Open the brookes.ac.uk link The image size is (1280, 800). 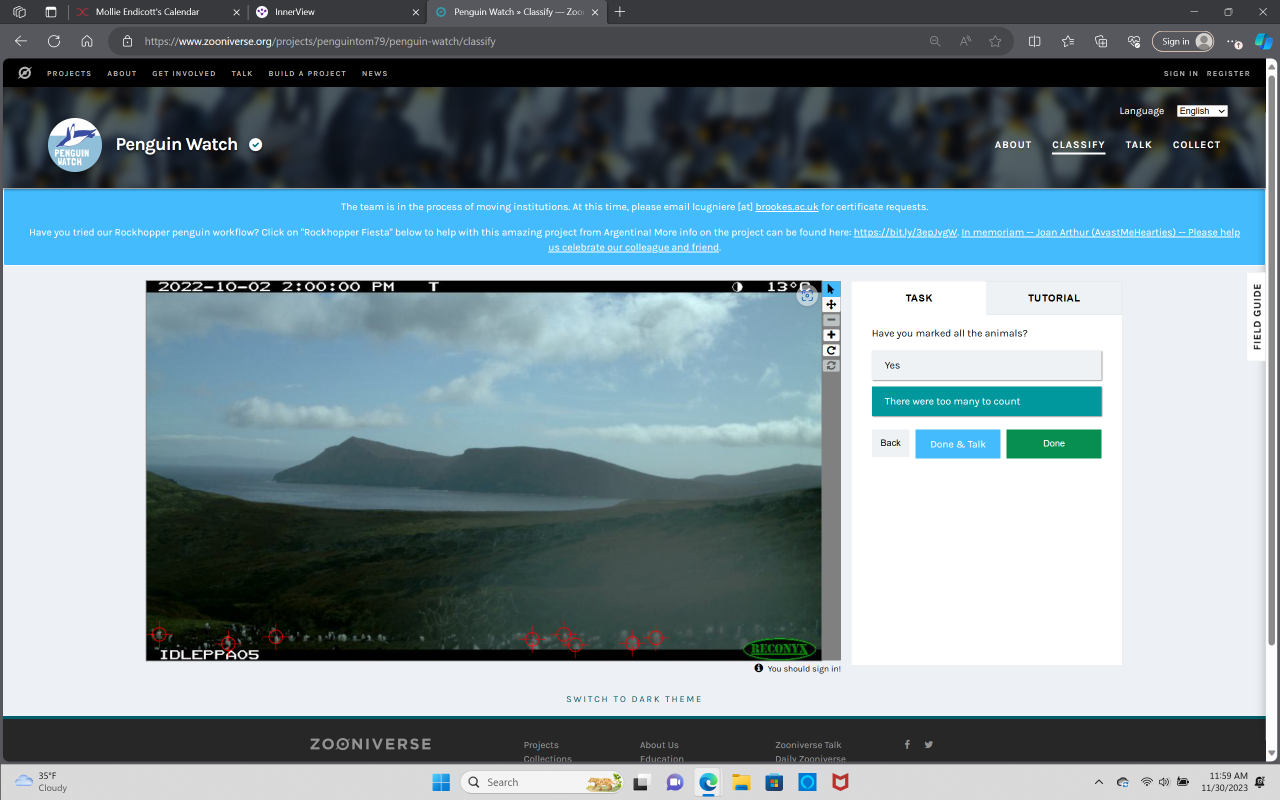[x=787, y=207]
